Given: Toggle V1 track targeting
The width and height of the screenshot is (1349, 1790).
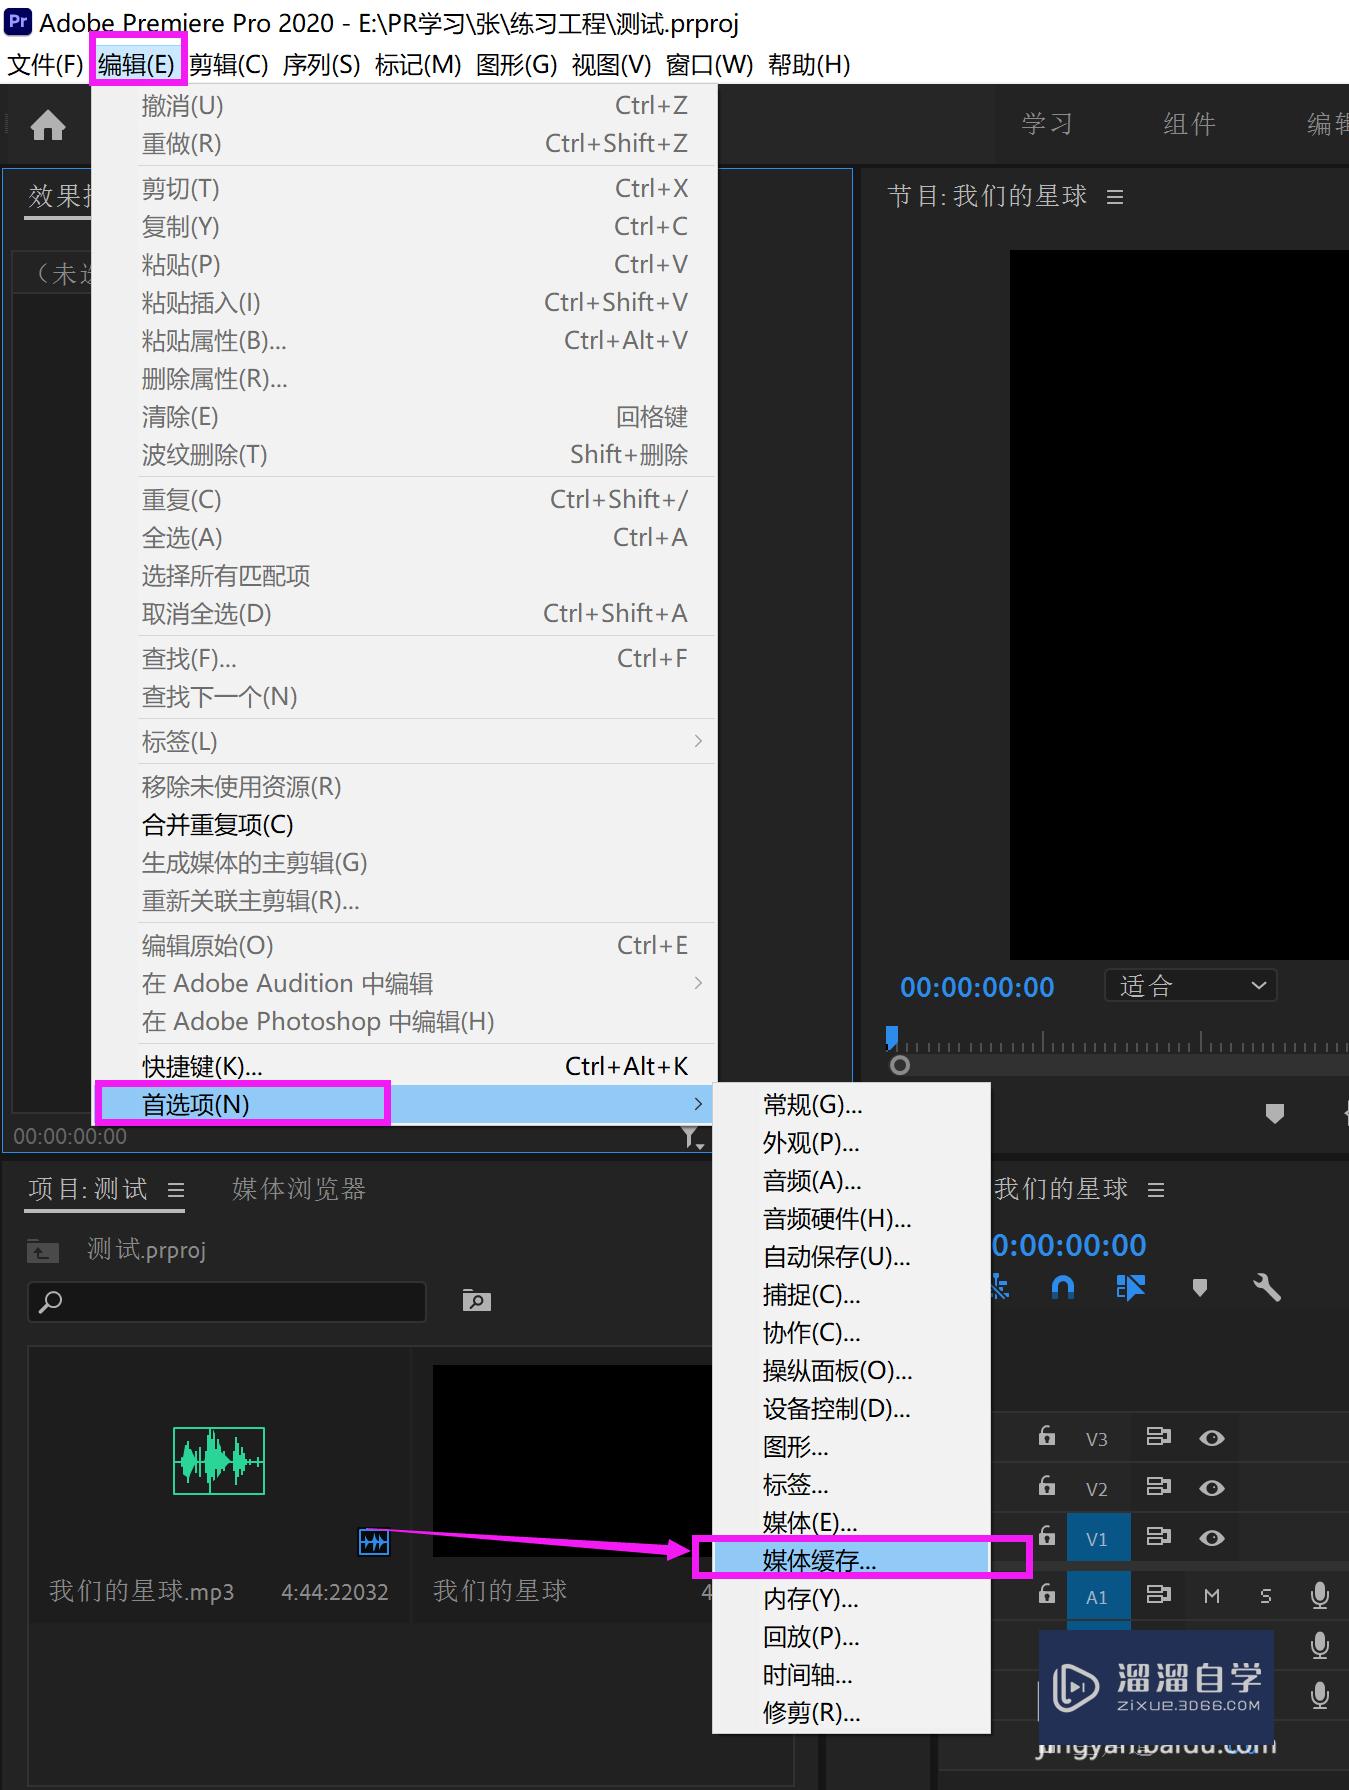Looking at the screenshot, I should coord(1097,1538).
